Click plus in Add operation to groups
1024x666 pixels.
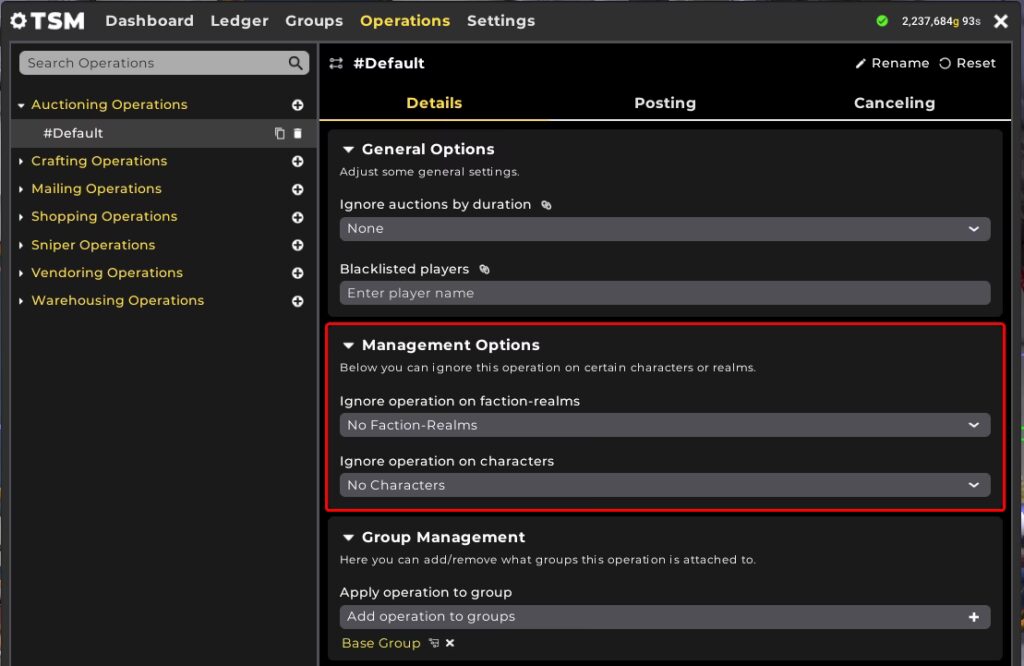tap(973, 617)
